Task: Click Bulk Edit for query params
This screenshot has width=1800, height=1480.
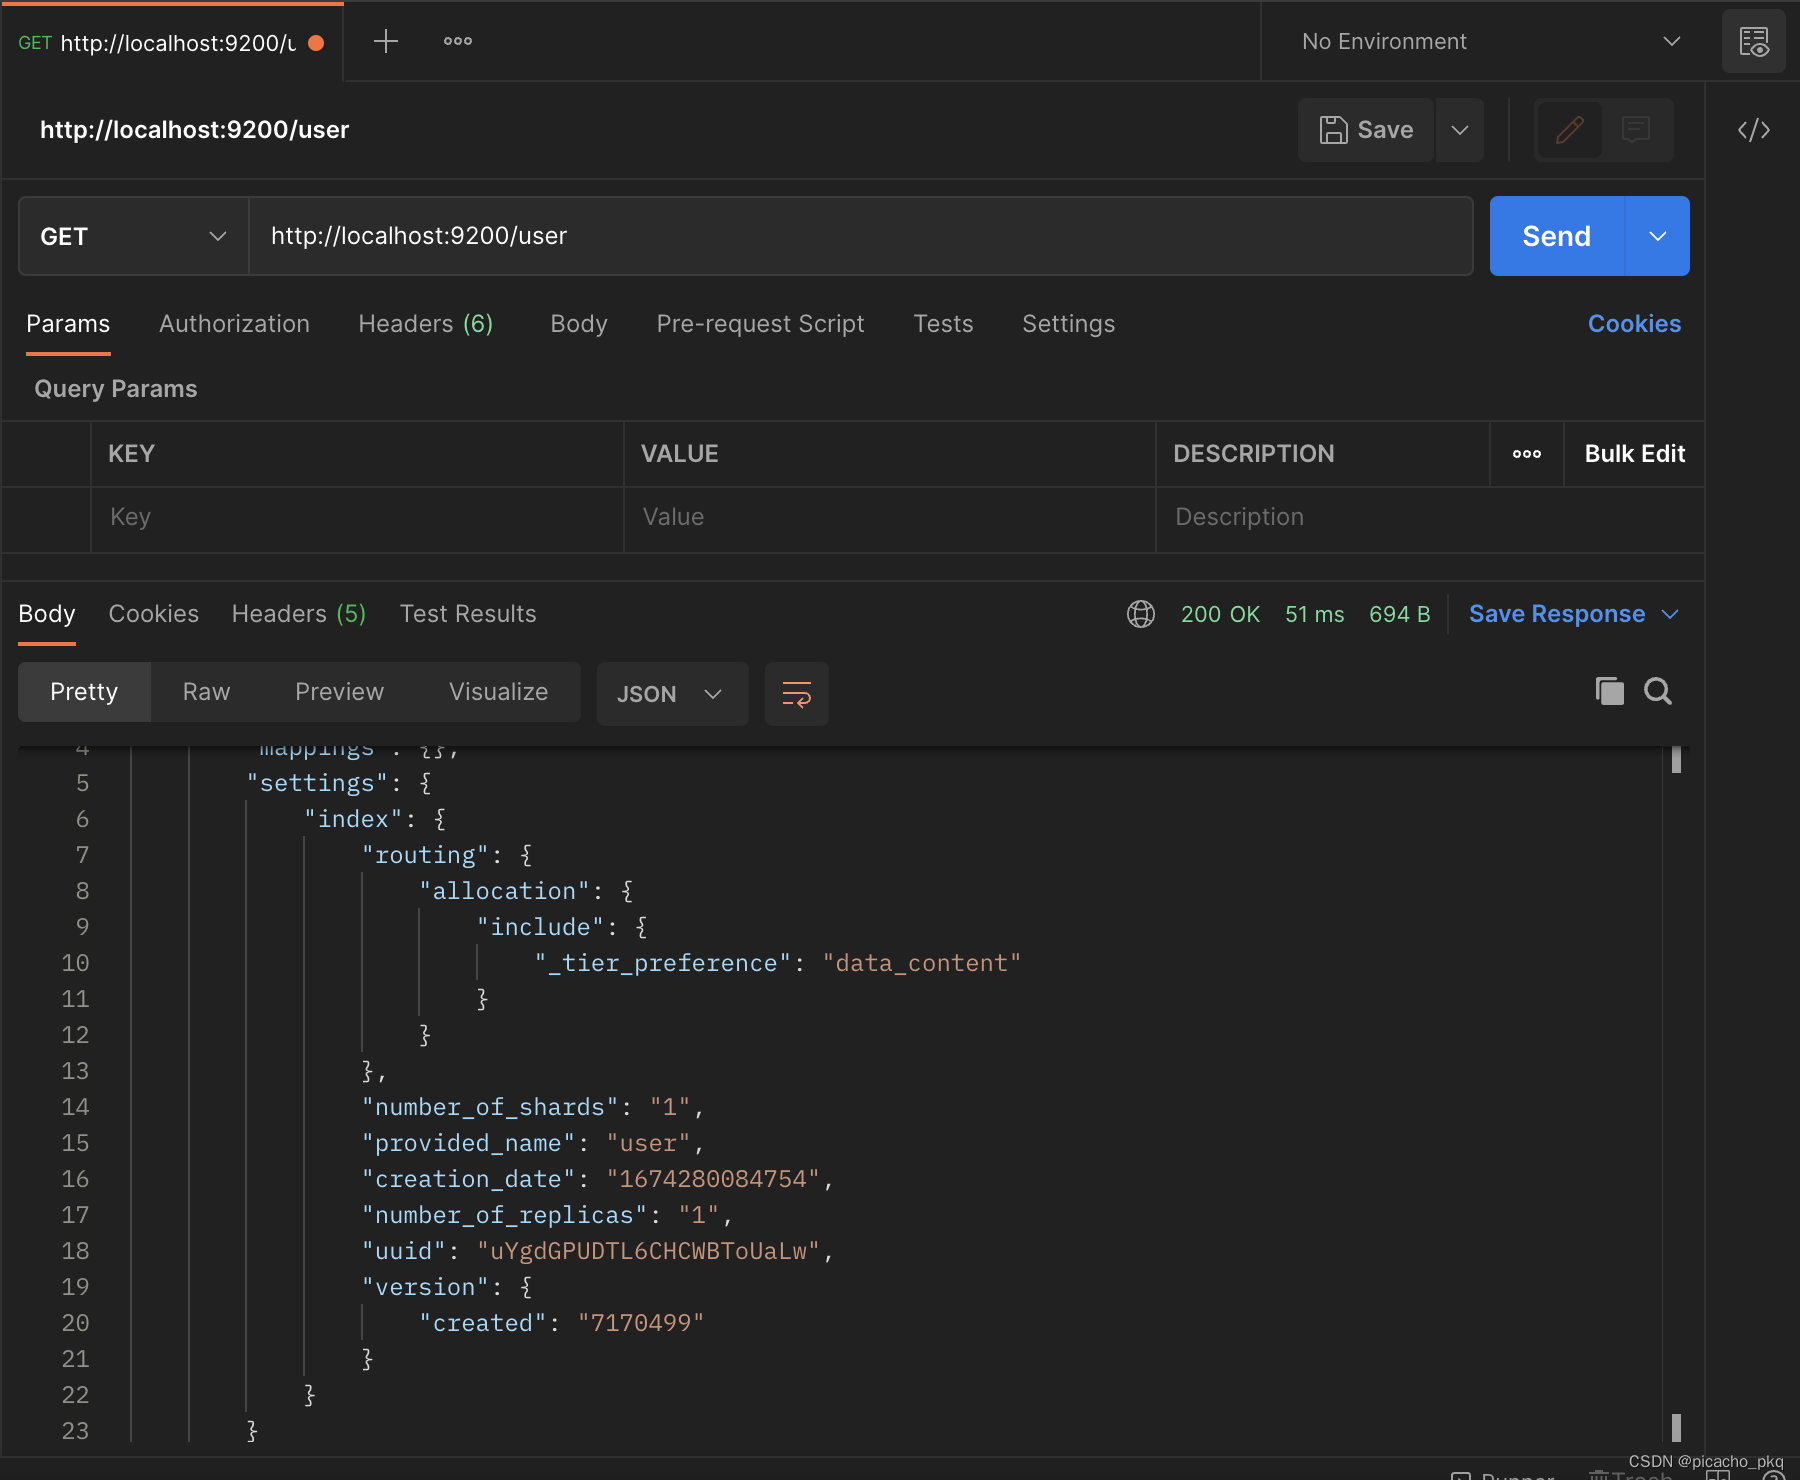Action: [1635, 454]
